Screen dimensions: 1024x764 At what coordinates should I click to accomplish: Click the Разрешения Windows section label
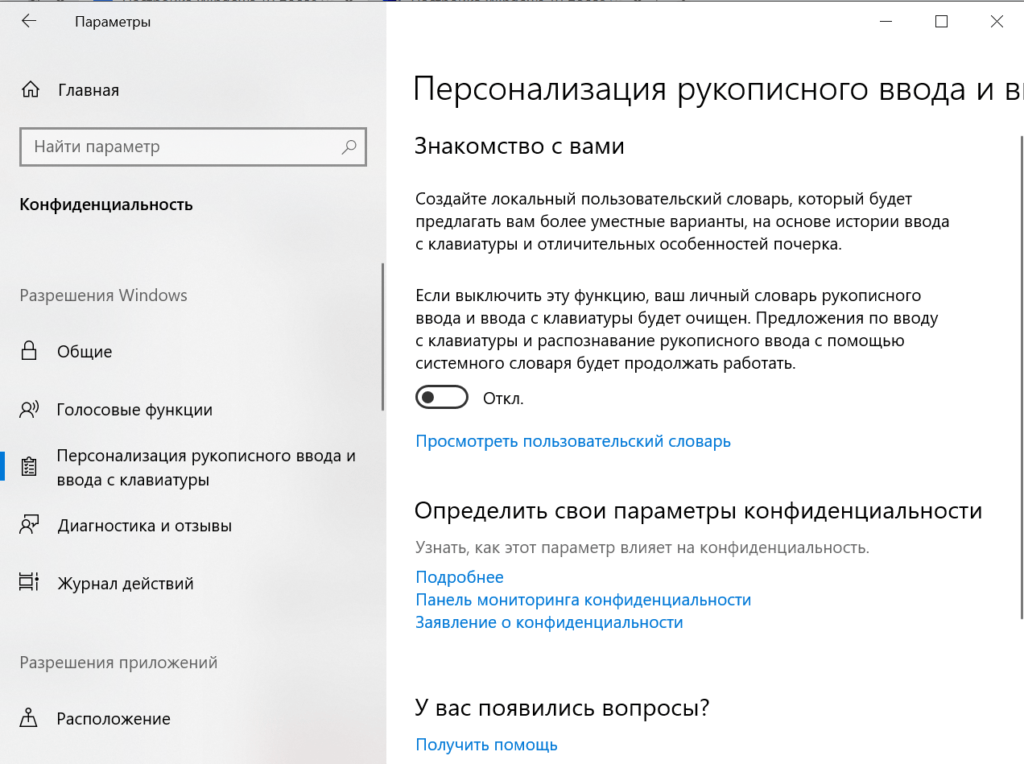tap(103, 295)
